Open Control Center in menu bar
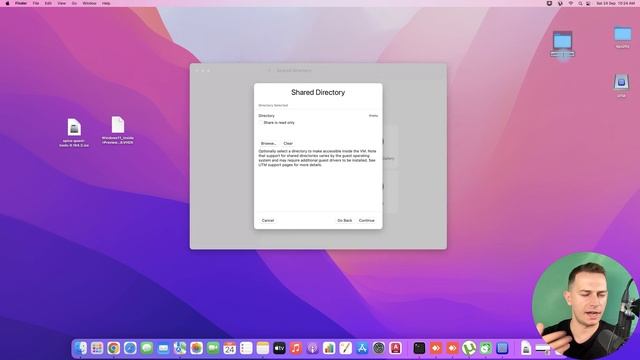This screenshot has width=640, height=360. click(x=588, y=3)
